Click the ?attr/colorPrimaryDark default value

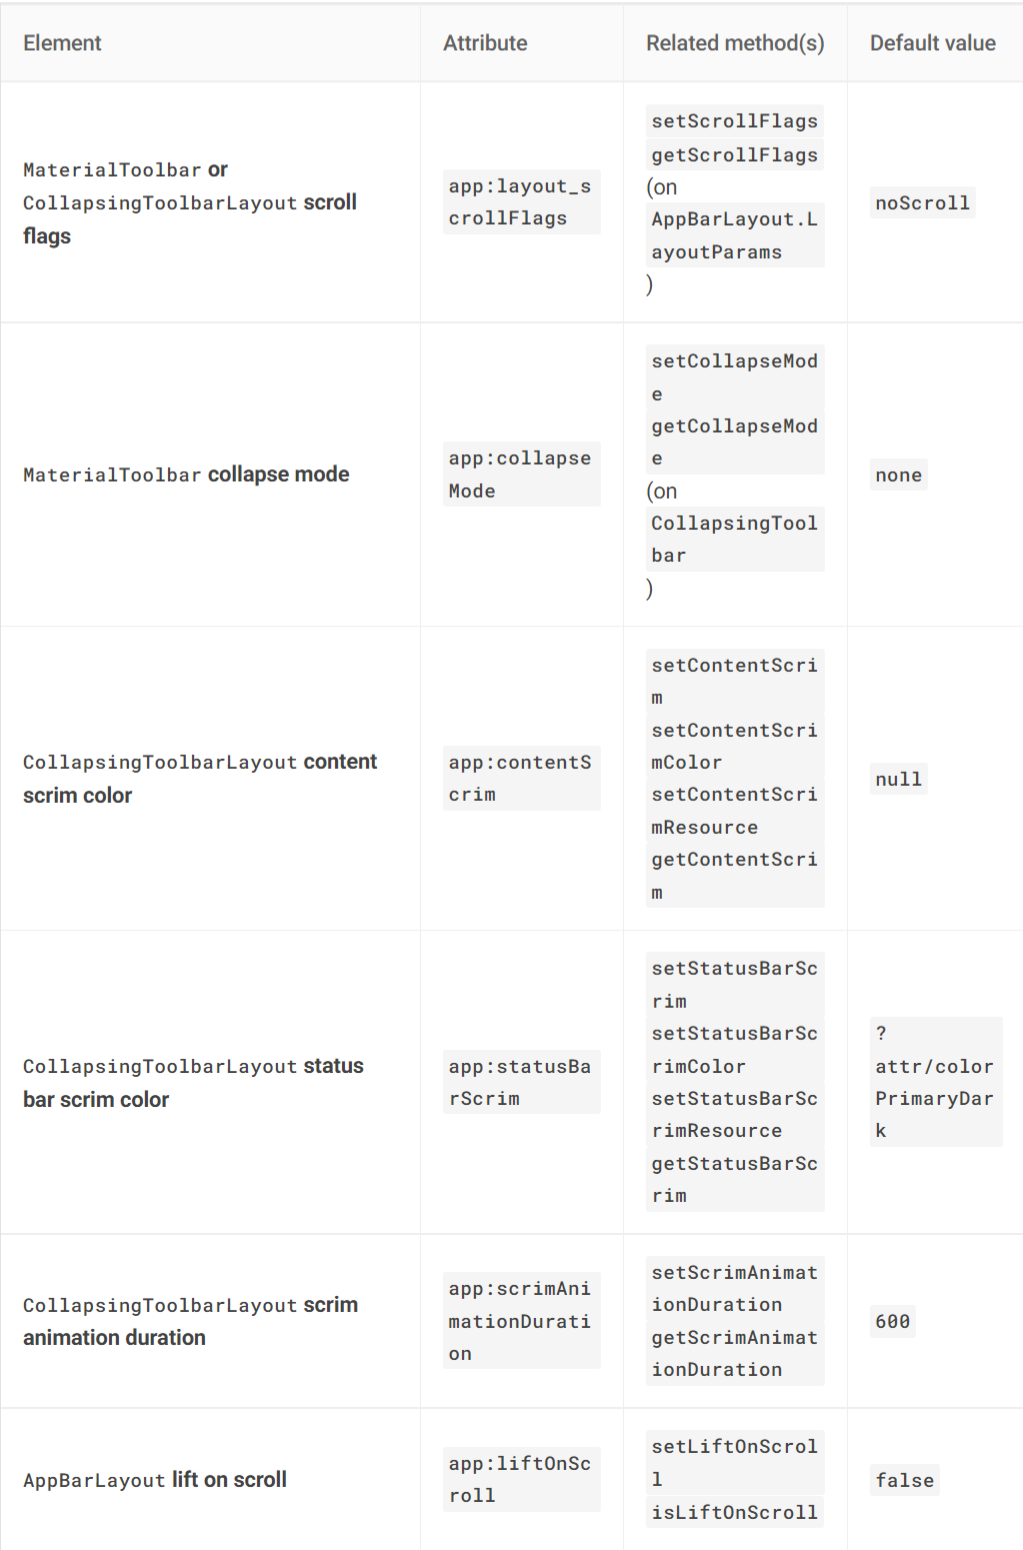click(x=935, y=1082)
